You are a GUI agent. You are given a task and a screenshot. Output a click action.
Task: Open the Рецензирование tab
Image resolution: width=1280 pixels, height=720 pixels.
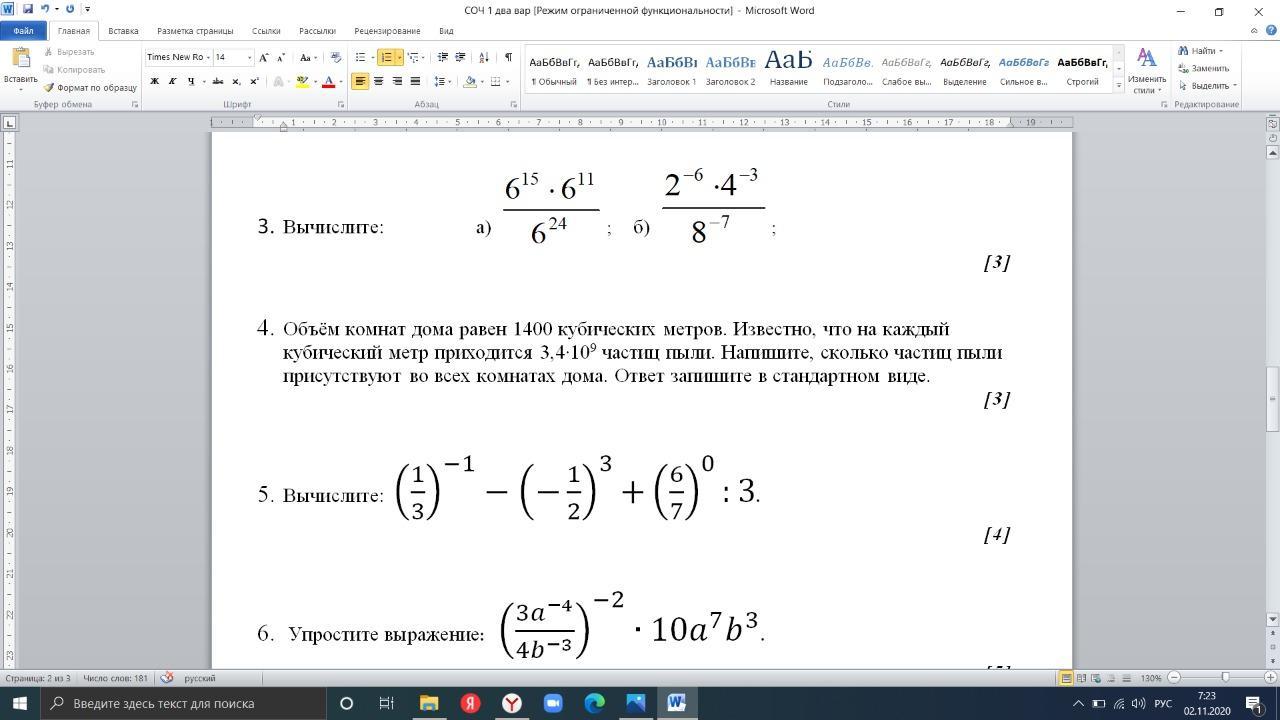point(387,31)
